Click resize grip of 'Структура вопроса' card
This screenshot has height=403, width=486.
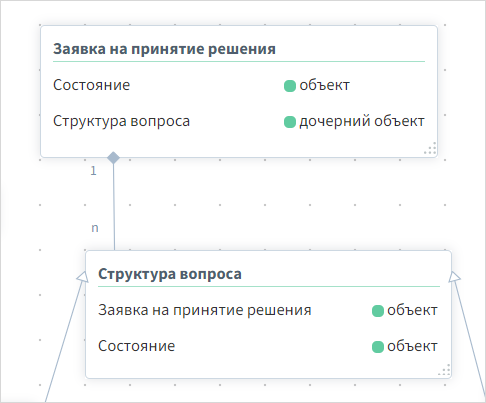pos(444,370)
